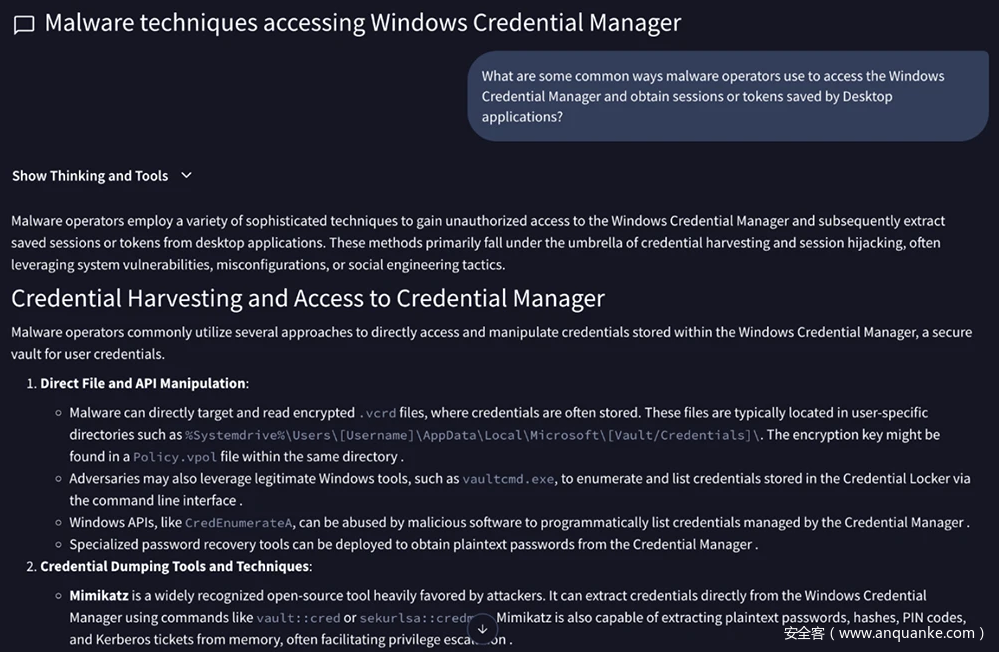This screenshot has width=1000, height=652.
Task: Click the bold Mimikatz term
Action: (x=98, y=596)
